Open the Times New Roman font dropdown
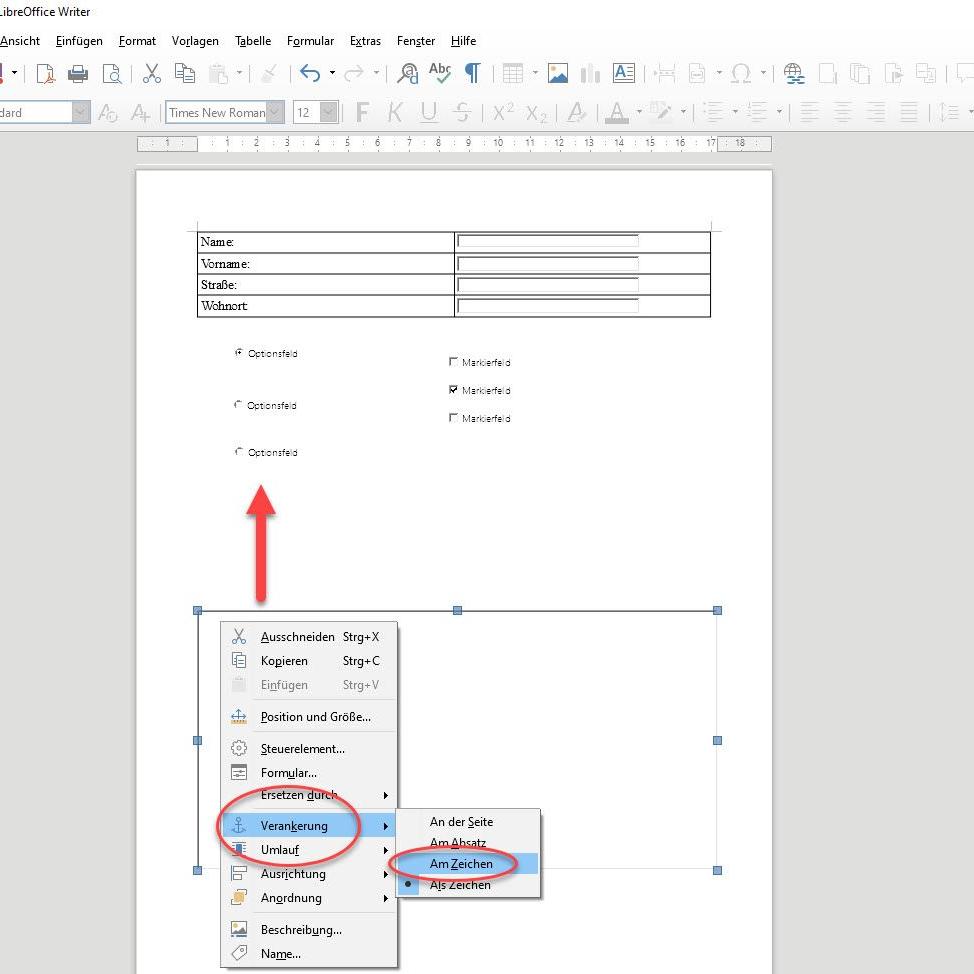 click(x=275, y=112)
